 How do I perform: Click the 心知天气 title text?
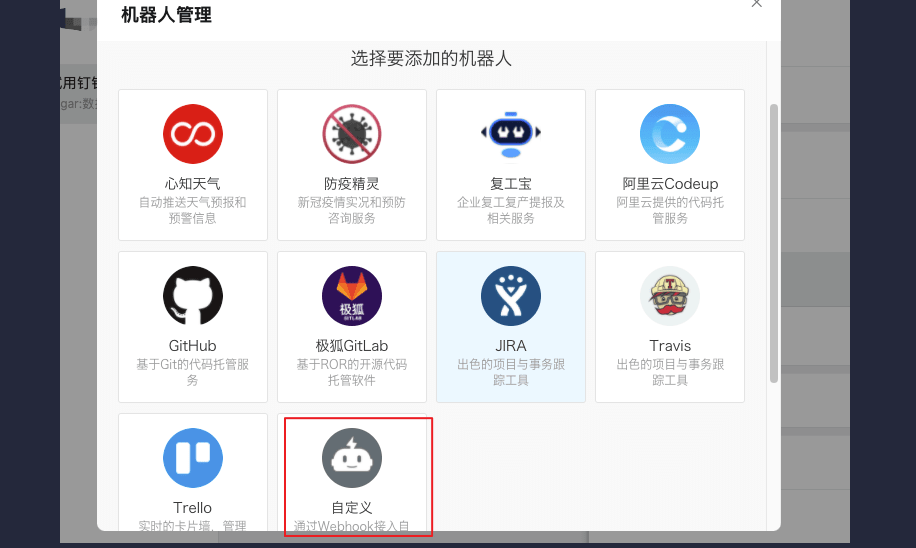(x=193, y=184)
